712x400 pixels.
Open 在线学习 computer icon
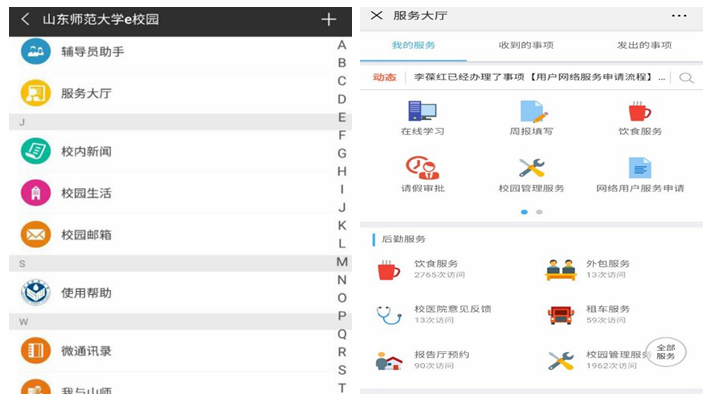422,111
